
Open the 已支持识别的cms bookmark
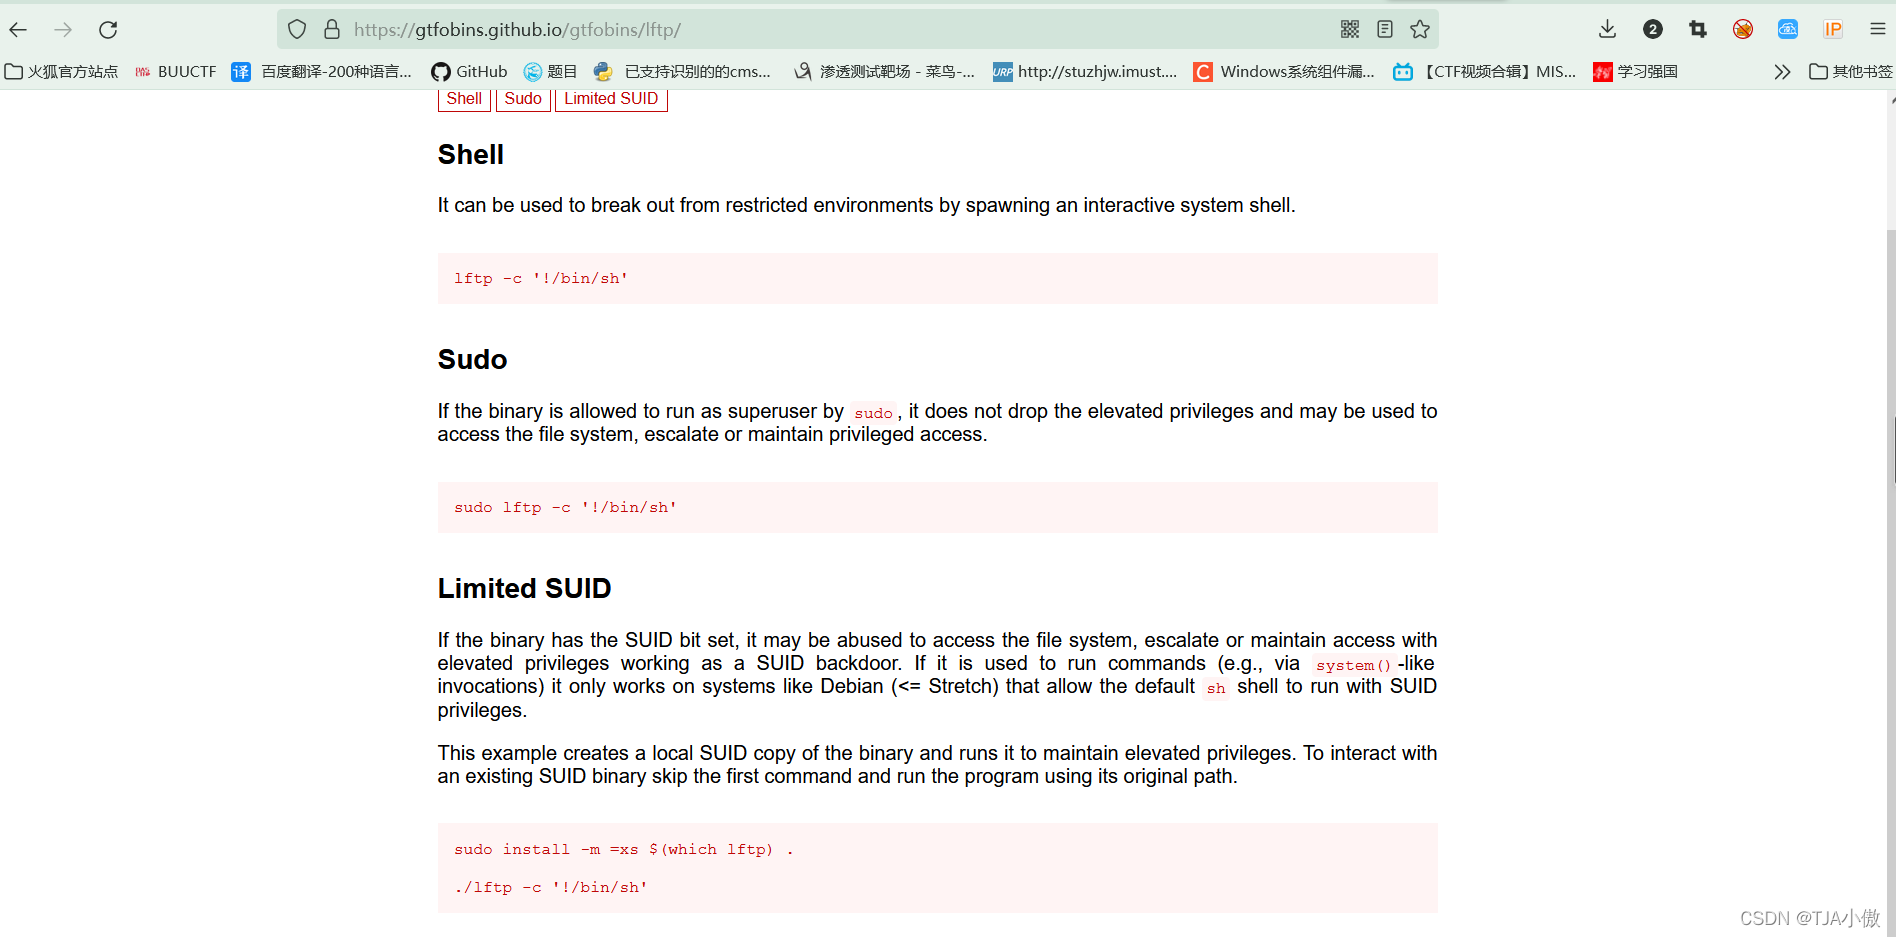click(x=683, y=72)
